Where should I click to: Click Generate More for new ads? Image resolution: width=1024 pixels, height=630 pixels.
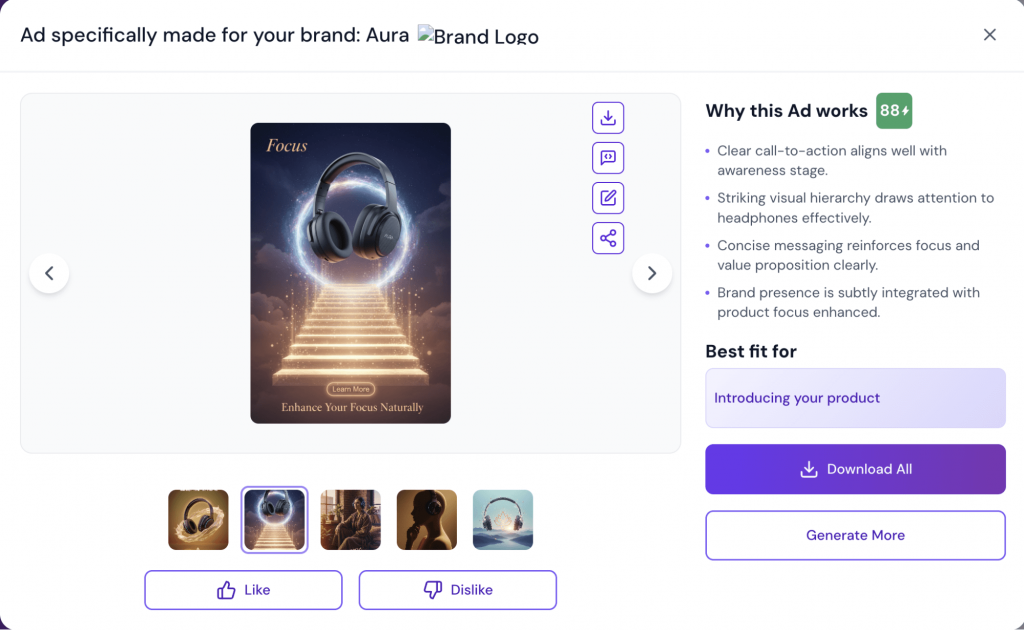[x=855, y=535]
